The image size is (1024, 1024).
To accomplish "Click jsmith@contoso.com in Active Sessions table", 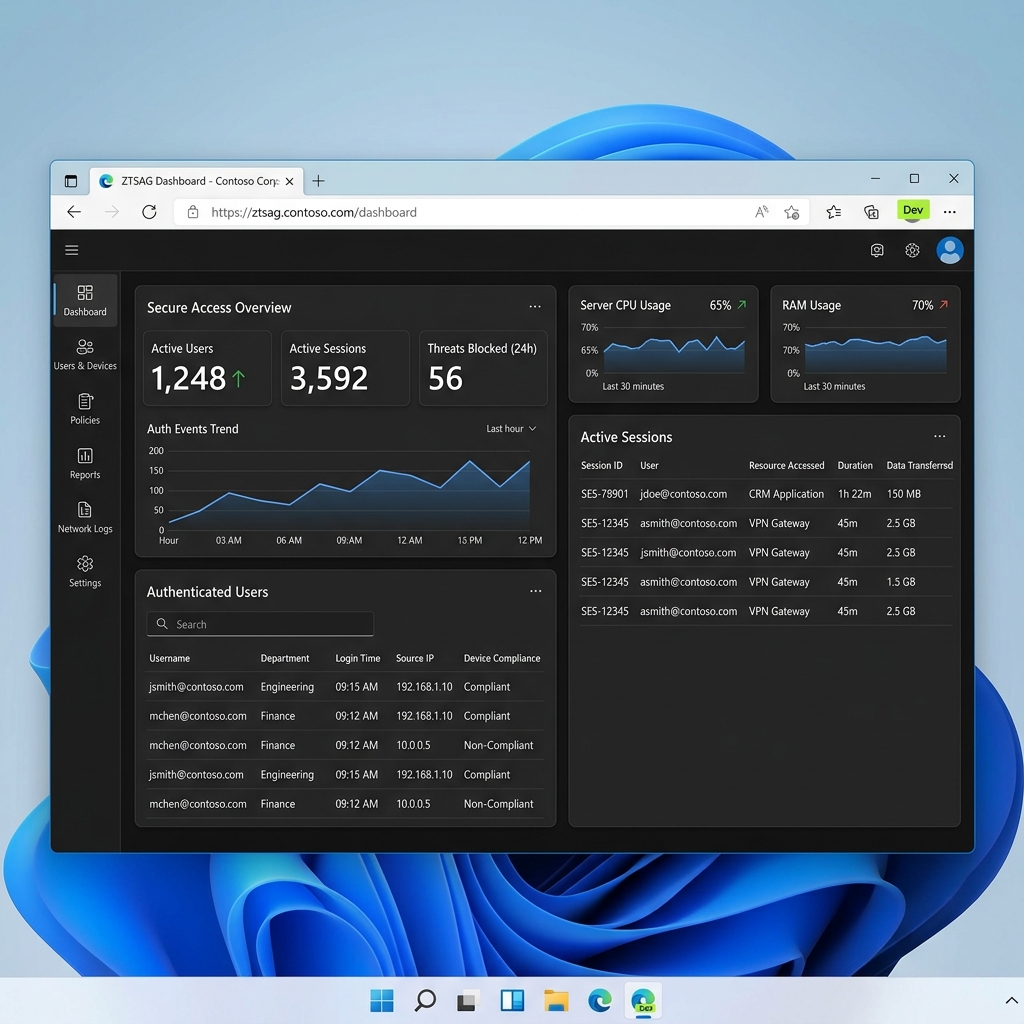I will [x=688, y=552].
